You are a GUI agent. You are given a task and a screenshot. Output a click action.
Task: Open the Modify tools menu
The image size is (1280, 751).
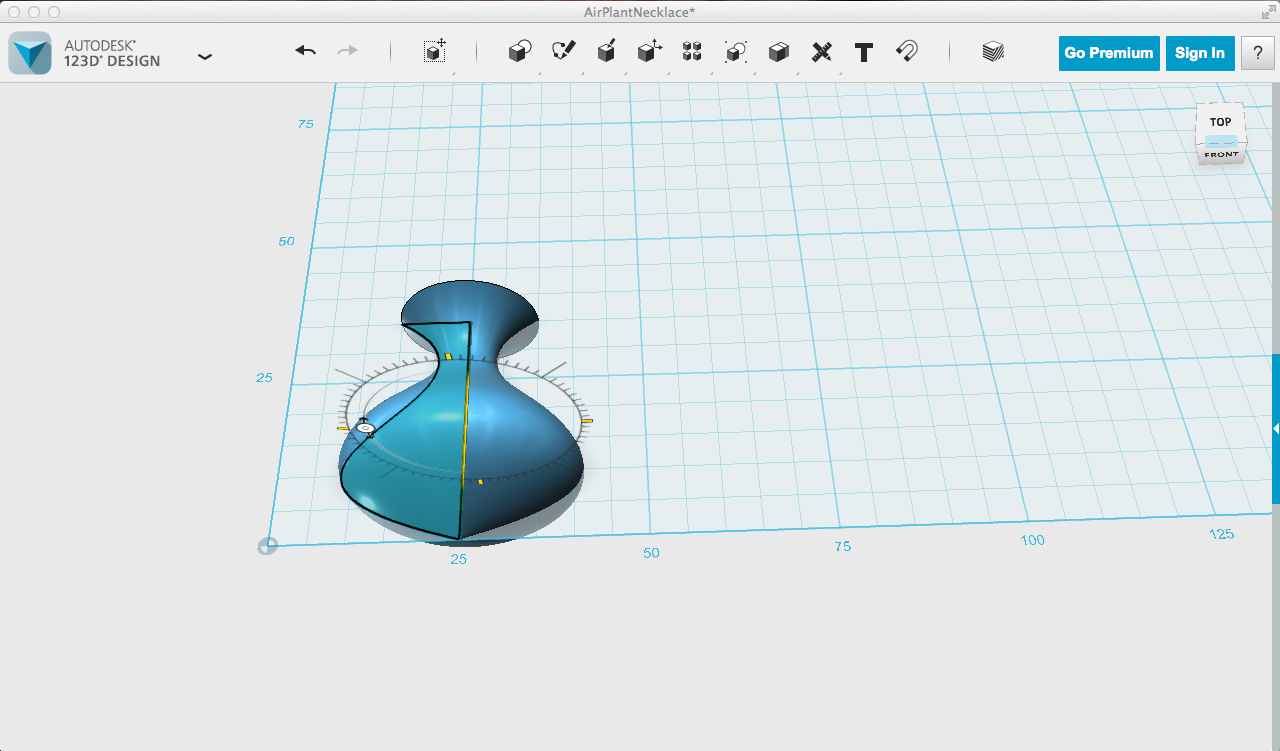pyautogui.click(x=650, y=52)
